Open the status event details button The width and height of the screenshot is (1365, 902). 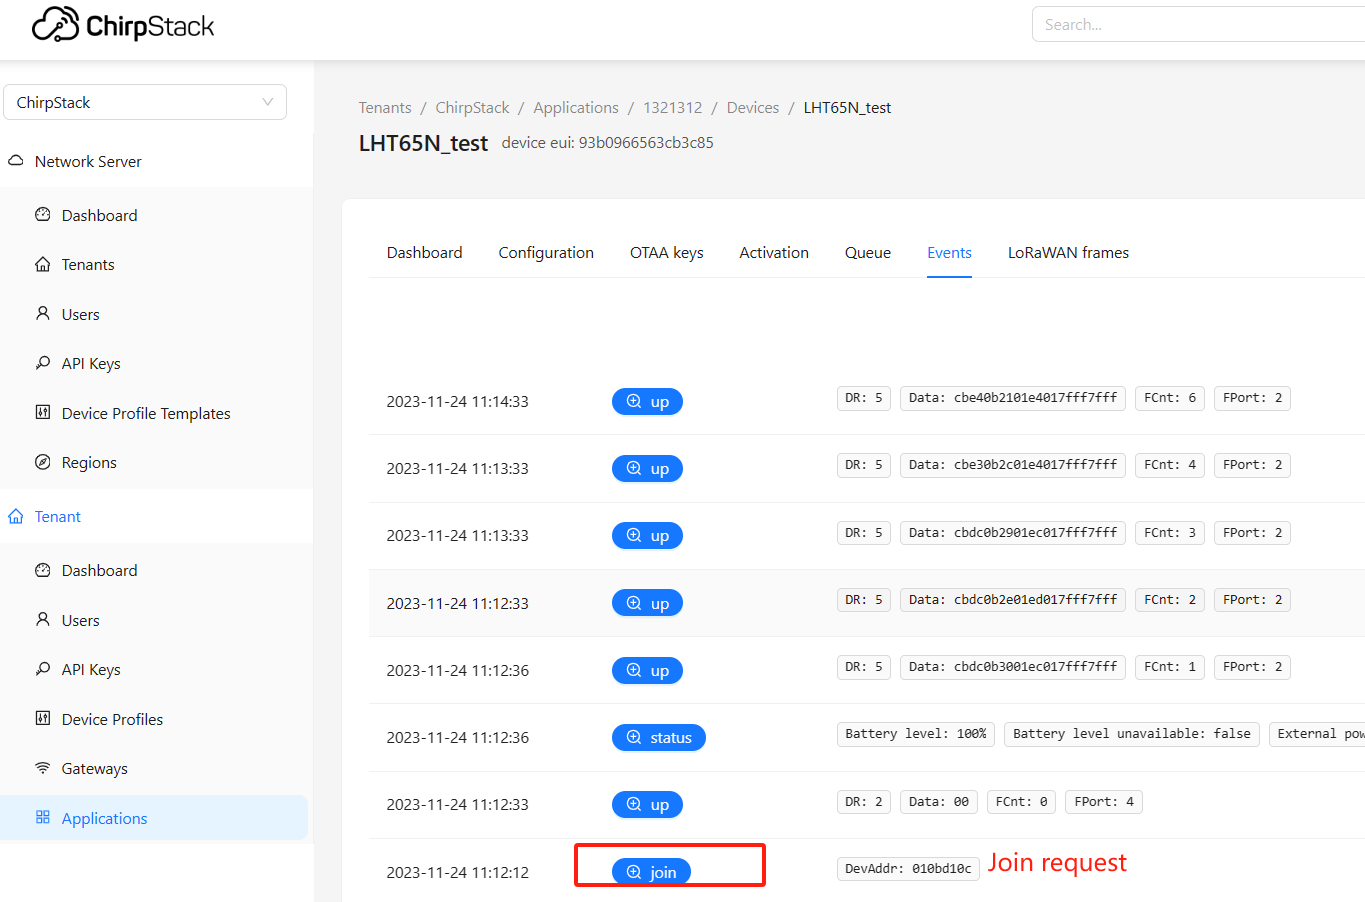click(659, 737)
